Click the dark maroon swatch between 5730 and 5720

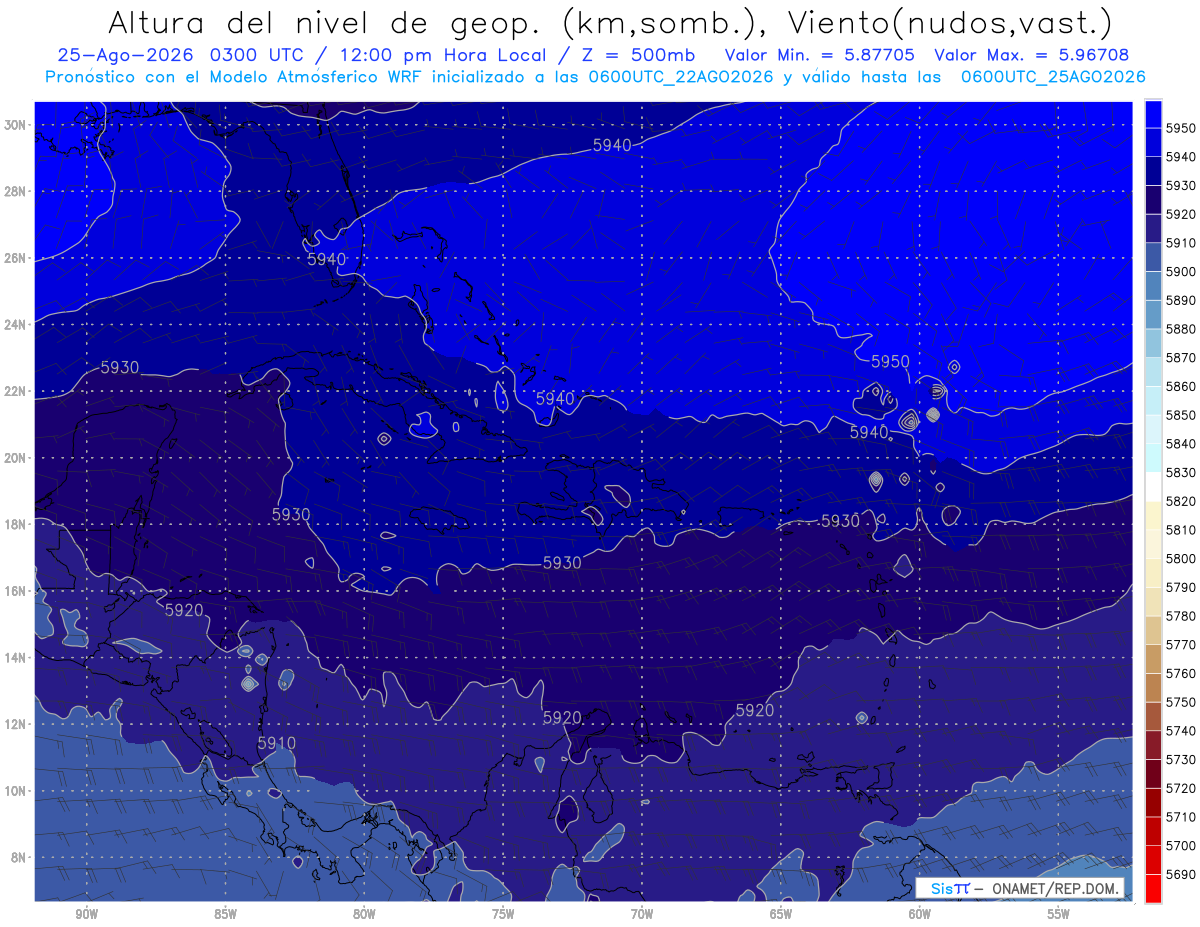point(1153,774)
